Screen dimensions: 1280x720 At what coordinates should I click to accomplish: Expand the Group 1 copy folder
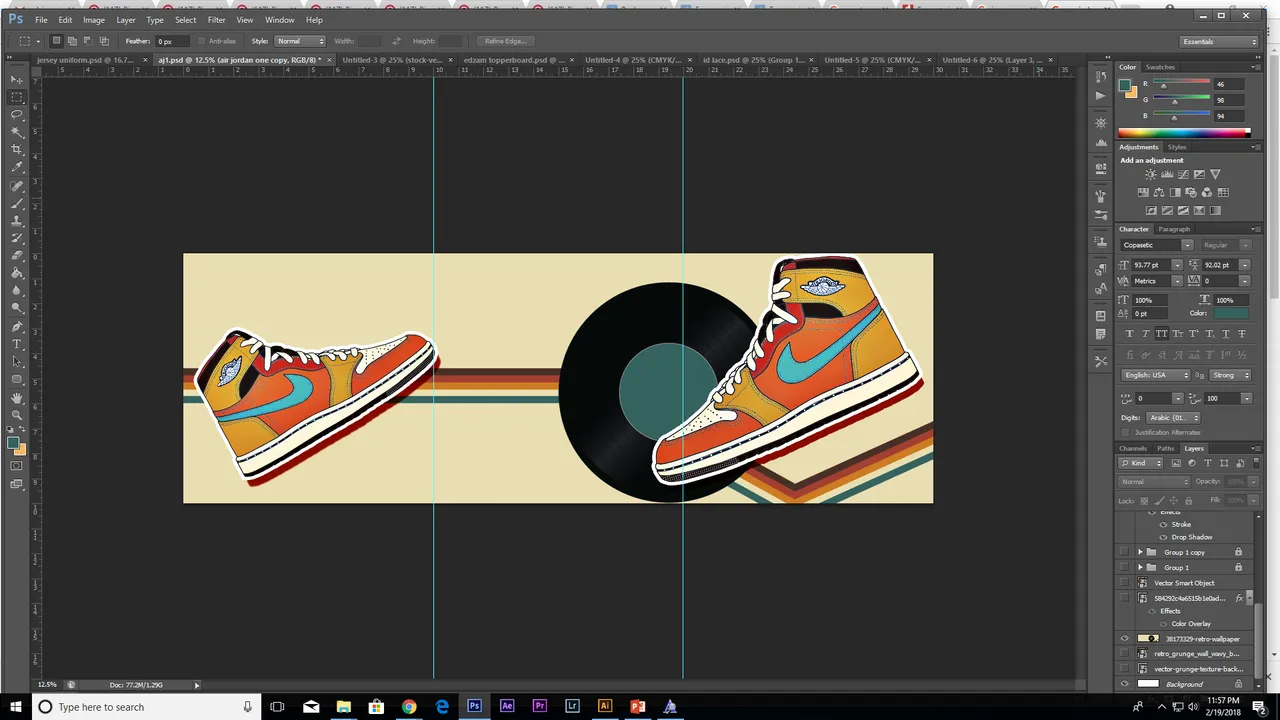click(x=1140, y=552)
